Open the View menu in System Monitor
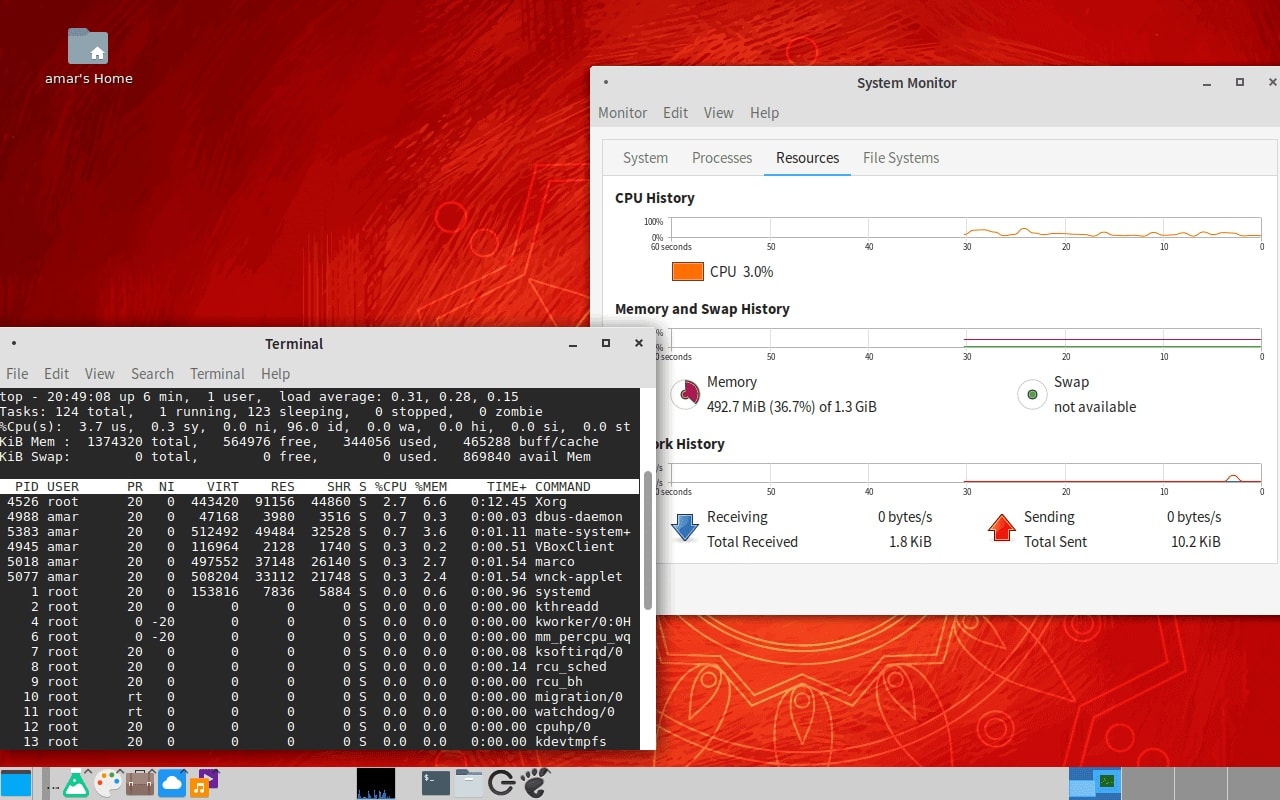1280x800 pixels. [x=718, y=113]
